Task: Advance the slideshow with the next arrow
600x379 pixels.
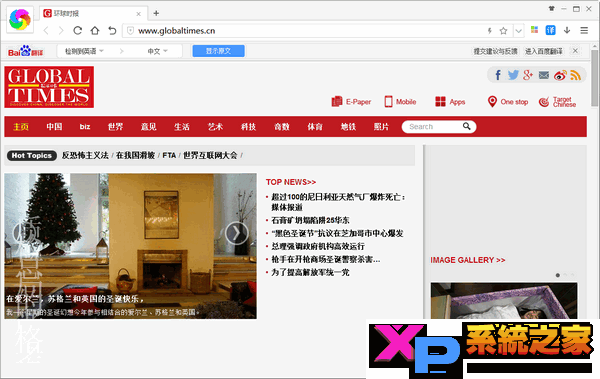Action: (236, 233)
